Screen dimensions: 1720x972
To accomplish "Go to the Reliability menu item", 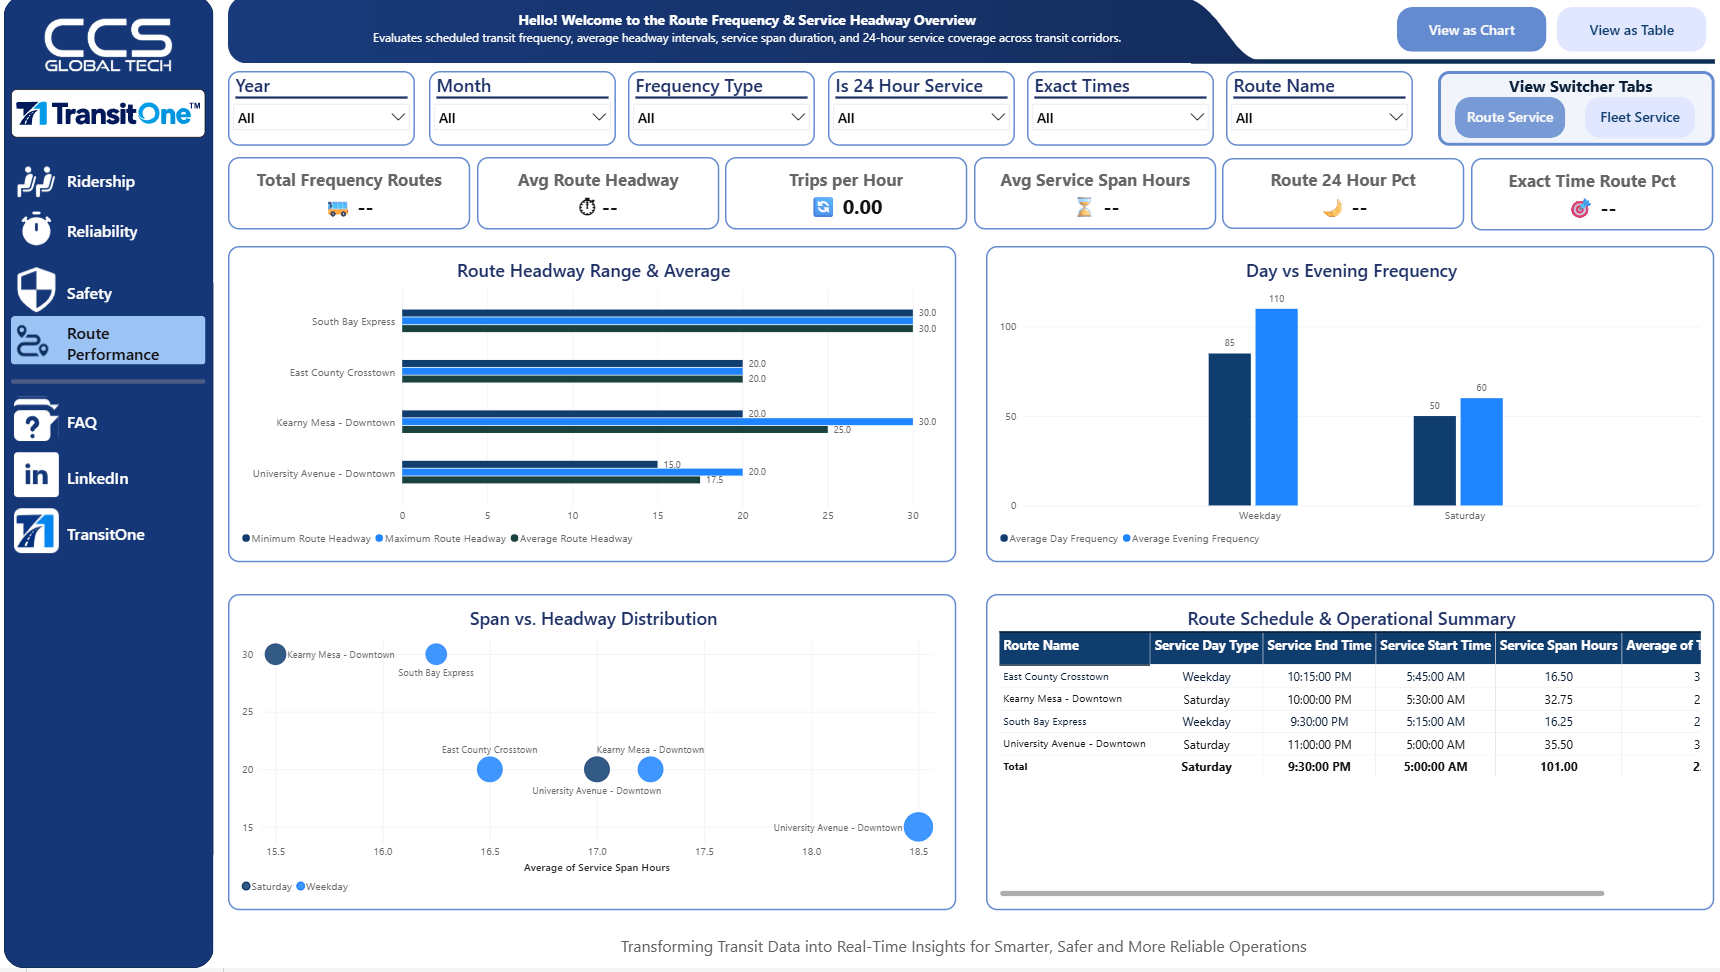I will click(102, 231).
